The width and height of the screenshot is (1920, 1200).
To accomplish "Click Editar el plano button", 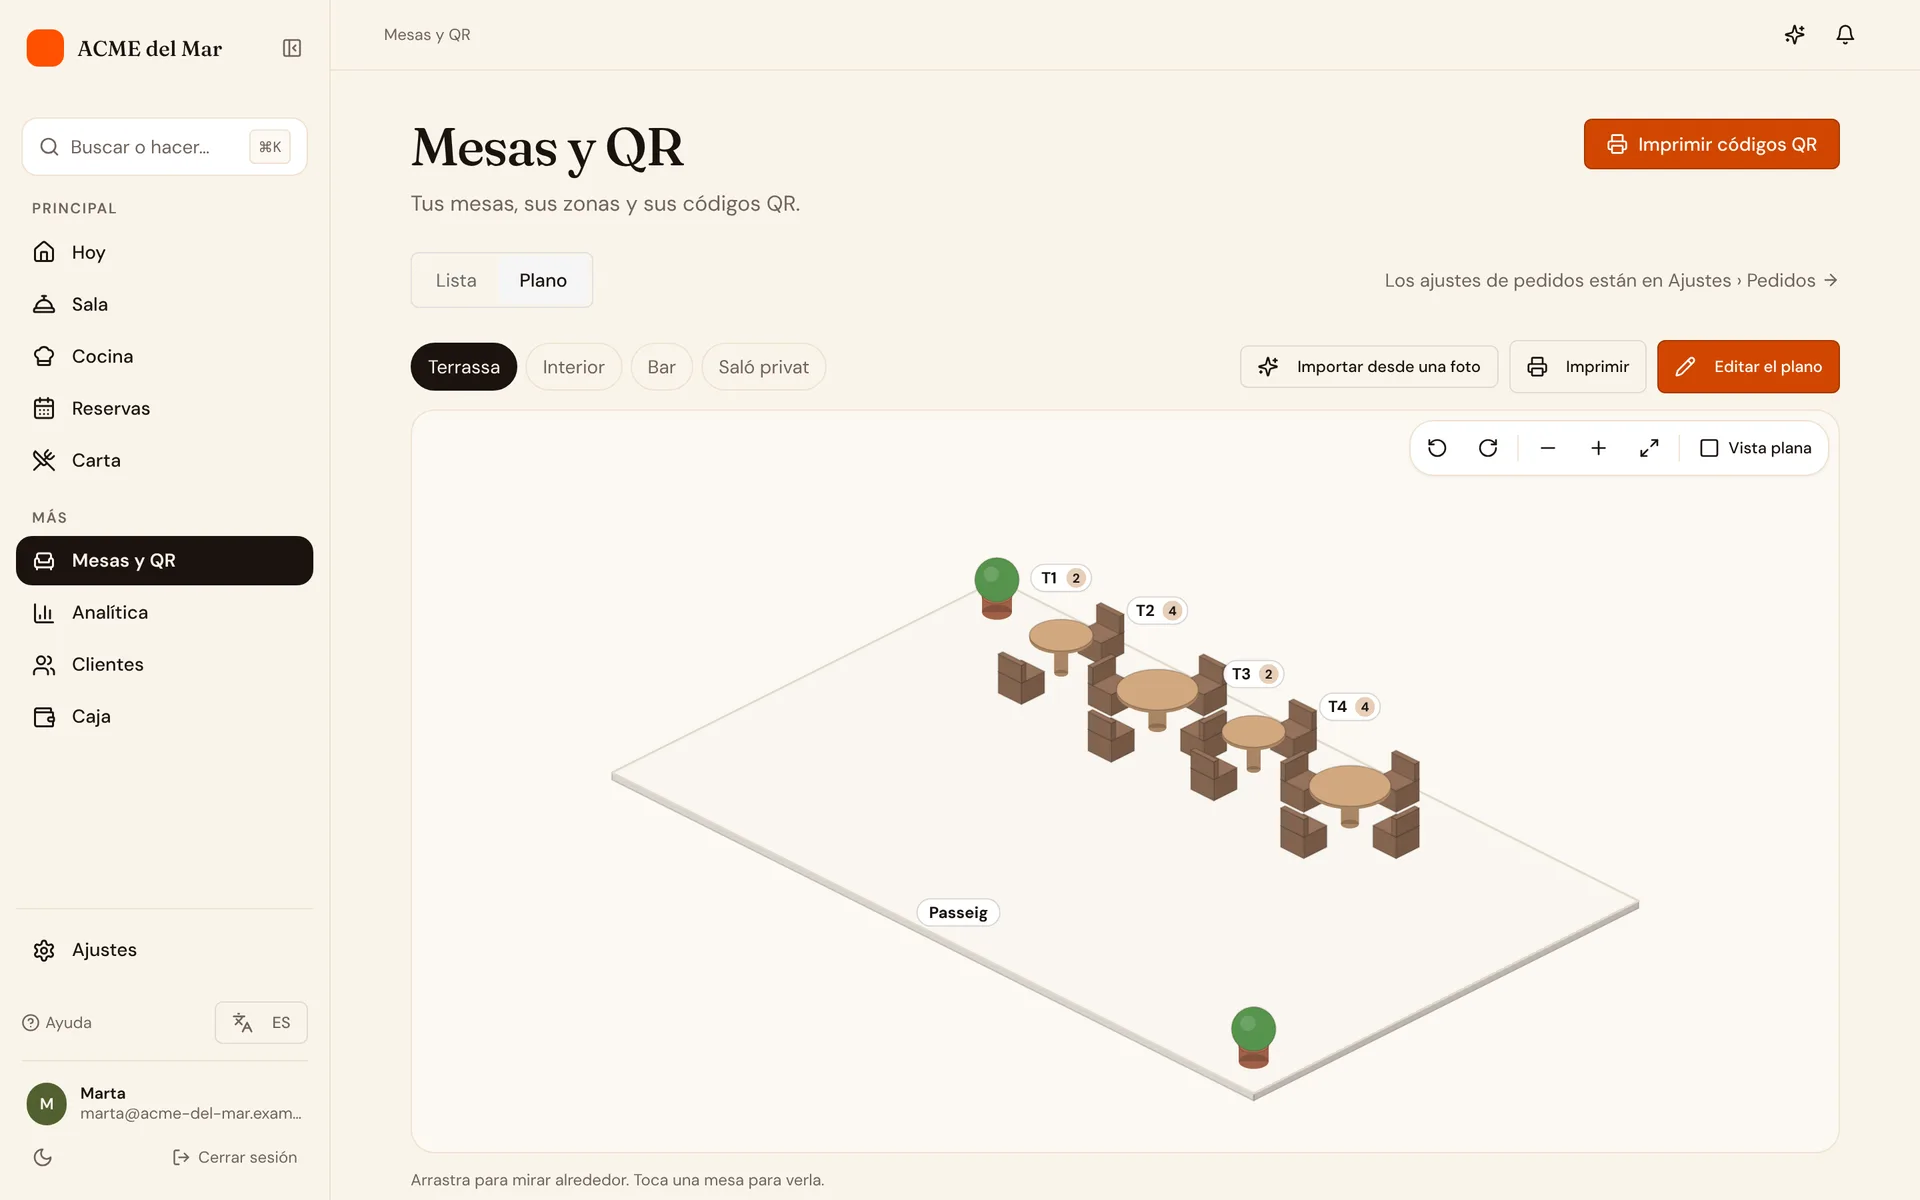I will click(1748, 366).
